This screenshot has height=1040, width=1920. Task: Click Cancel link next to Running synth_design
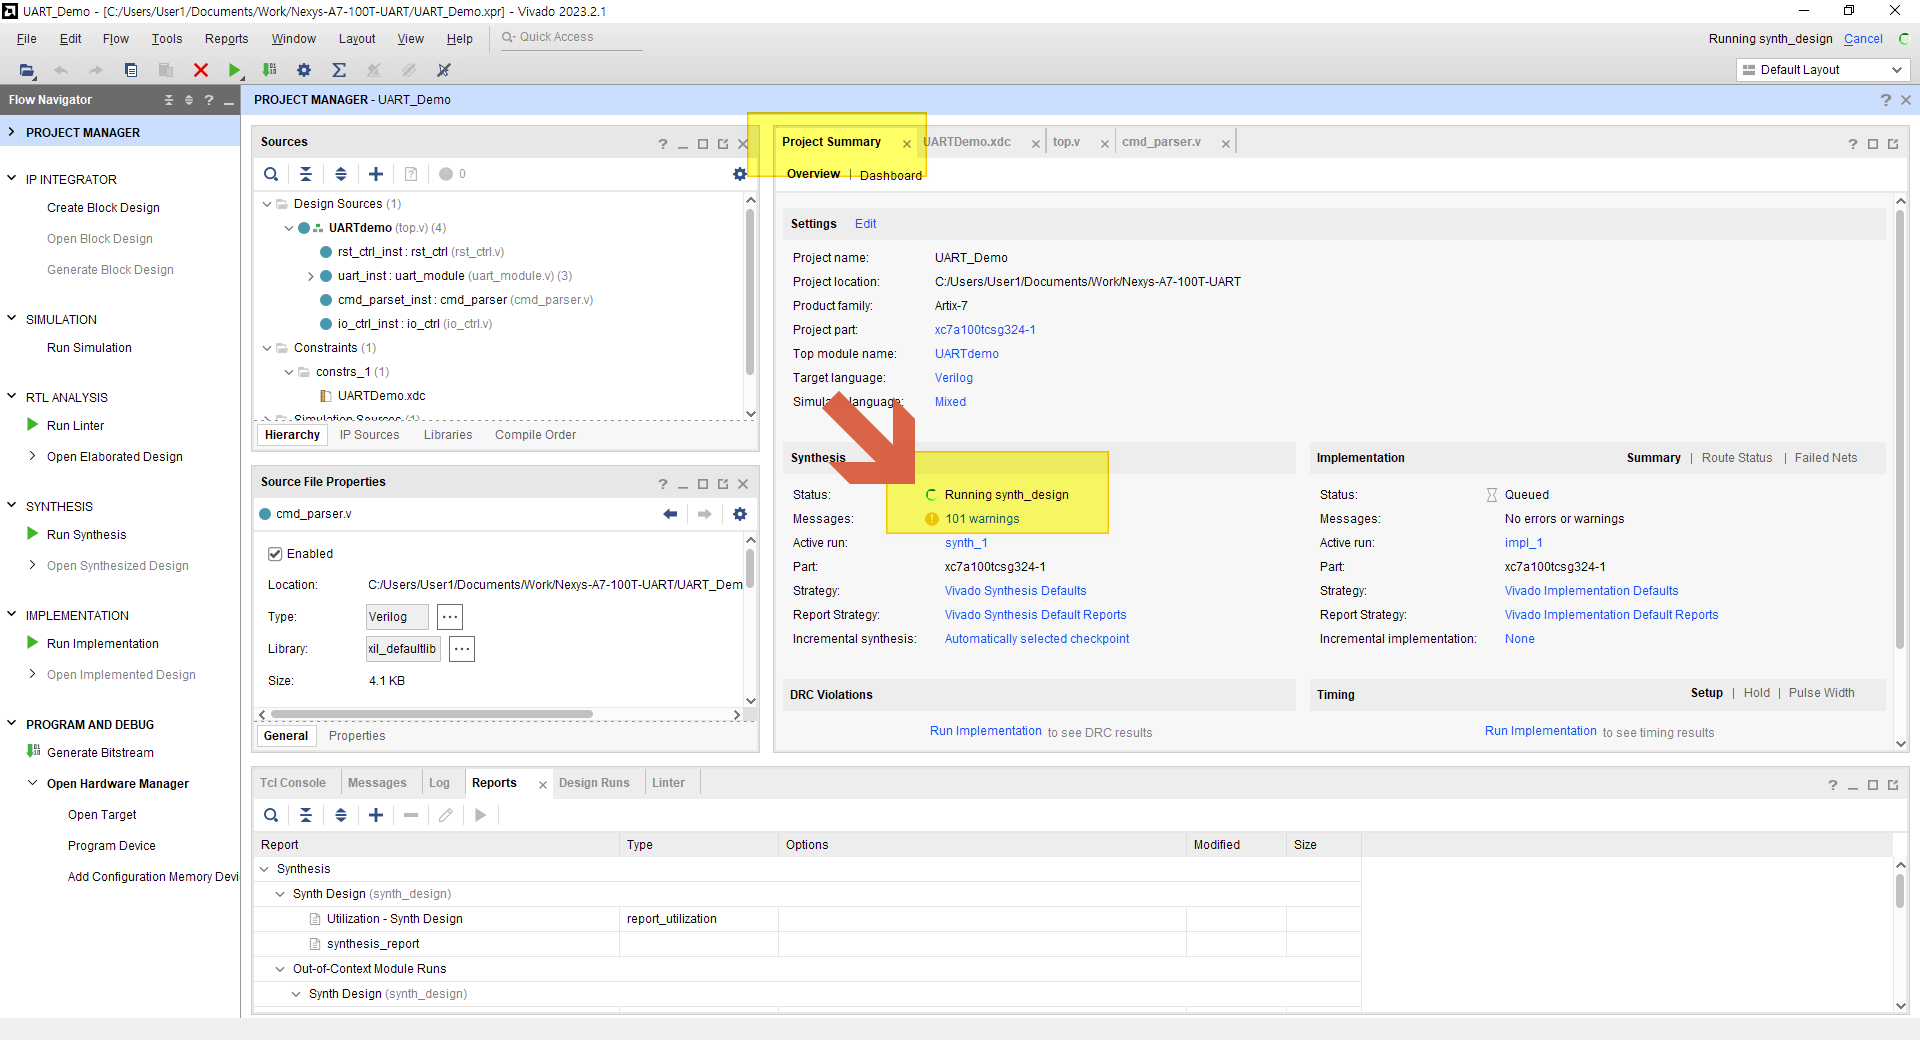tap(1863, 39)
